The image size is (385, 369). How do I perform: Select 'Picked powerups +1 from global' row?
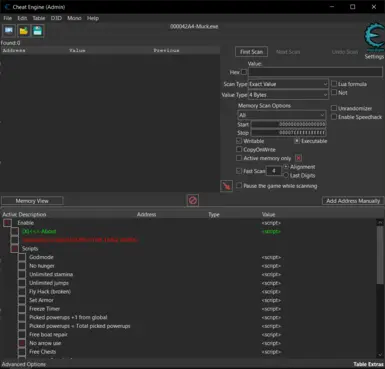[68, 317]
